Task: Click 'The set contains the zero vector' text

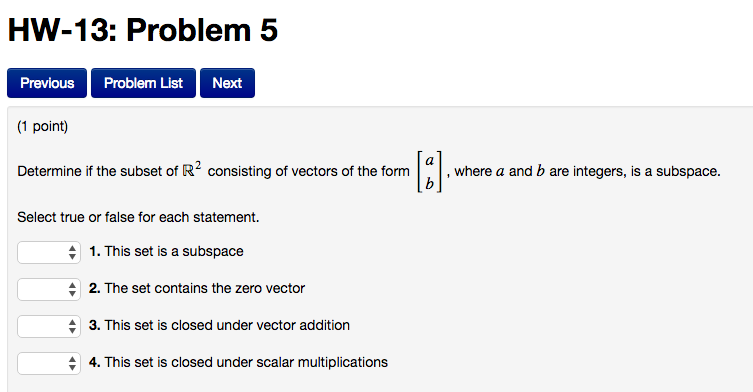Action: 205,288
